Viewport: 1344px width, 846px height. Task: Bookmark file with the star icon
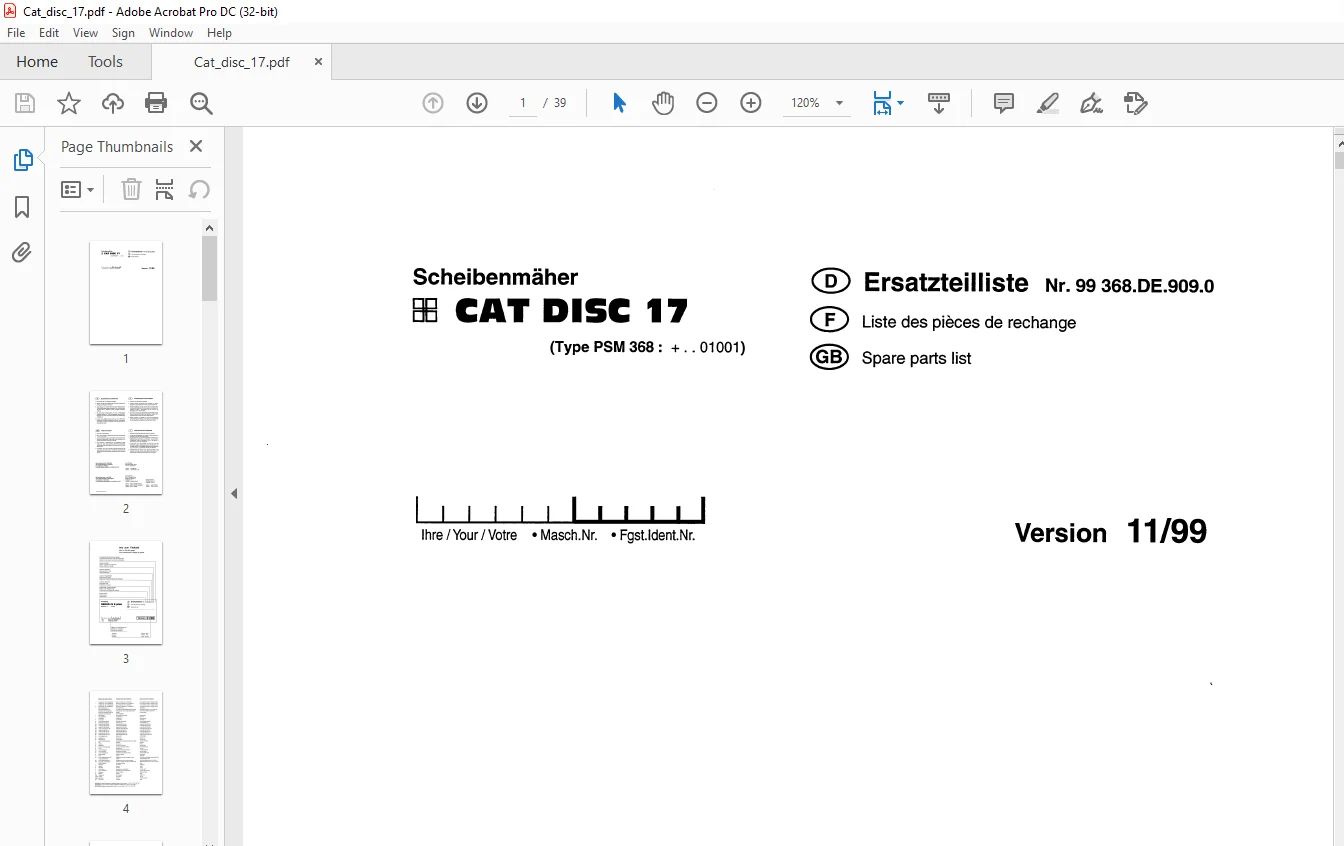point(68,103)
